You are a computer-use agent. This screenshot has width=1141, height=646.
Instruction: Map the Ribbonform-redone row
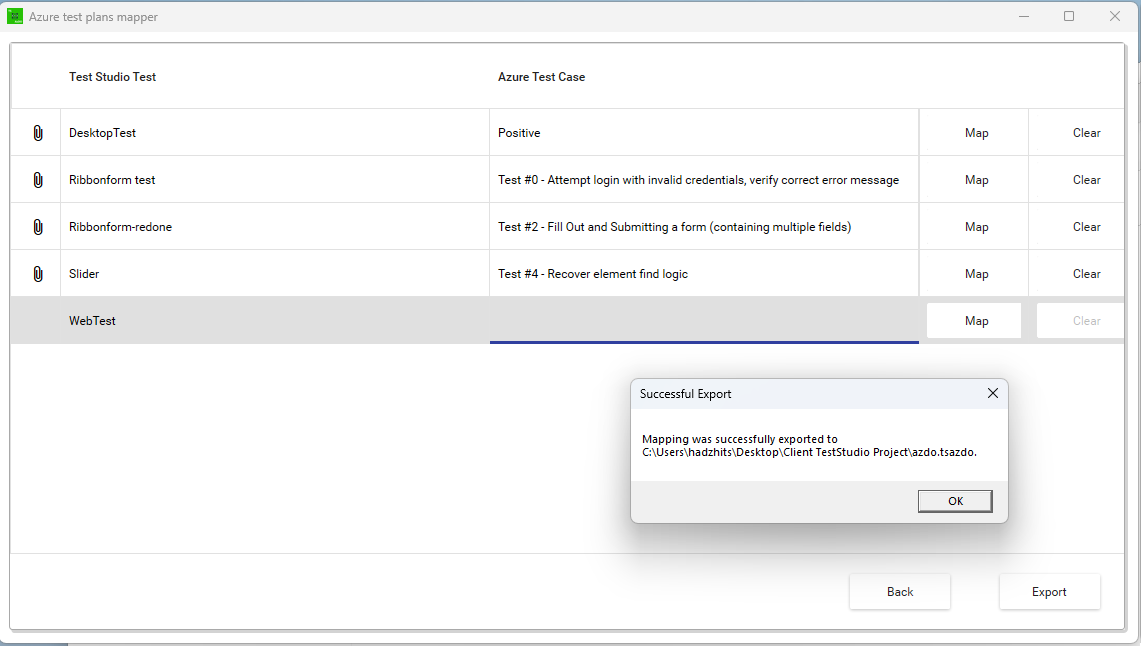click(976, 227)
